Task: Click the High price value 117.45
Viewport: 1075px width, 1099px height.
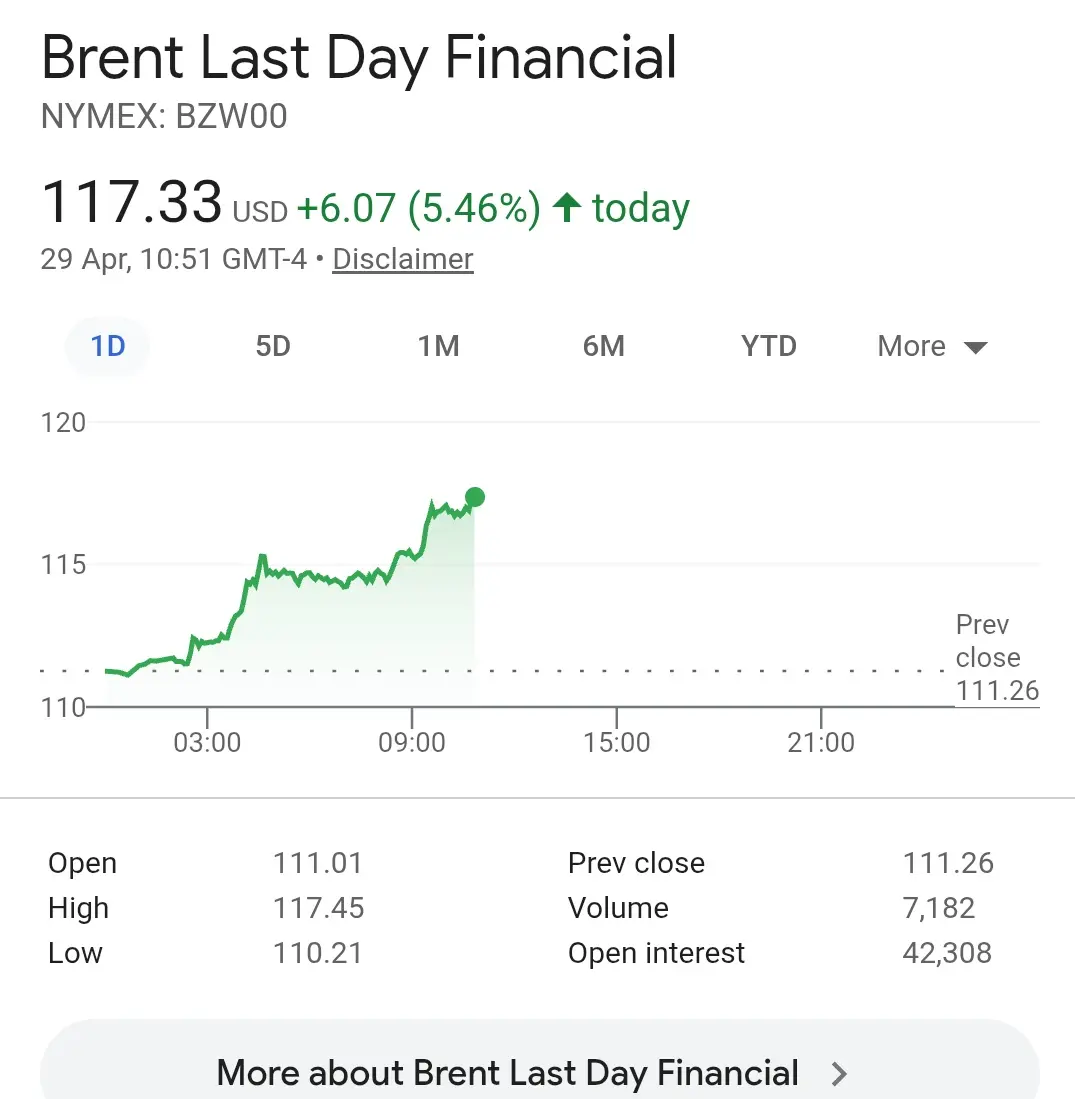Action: pyautogui.click(x=319, y=908)
